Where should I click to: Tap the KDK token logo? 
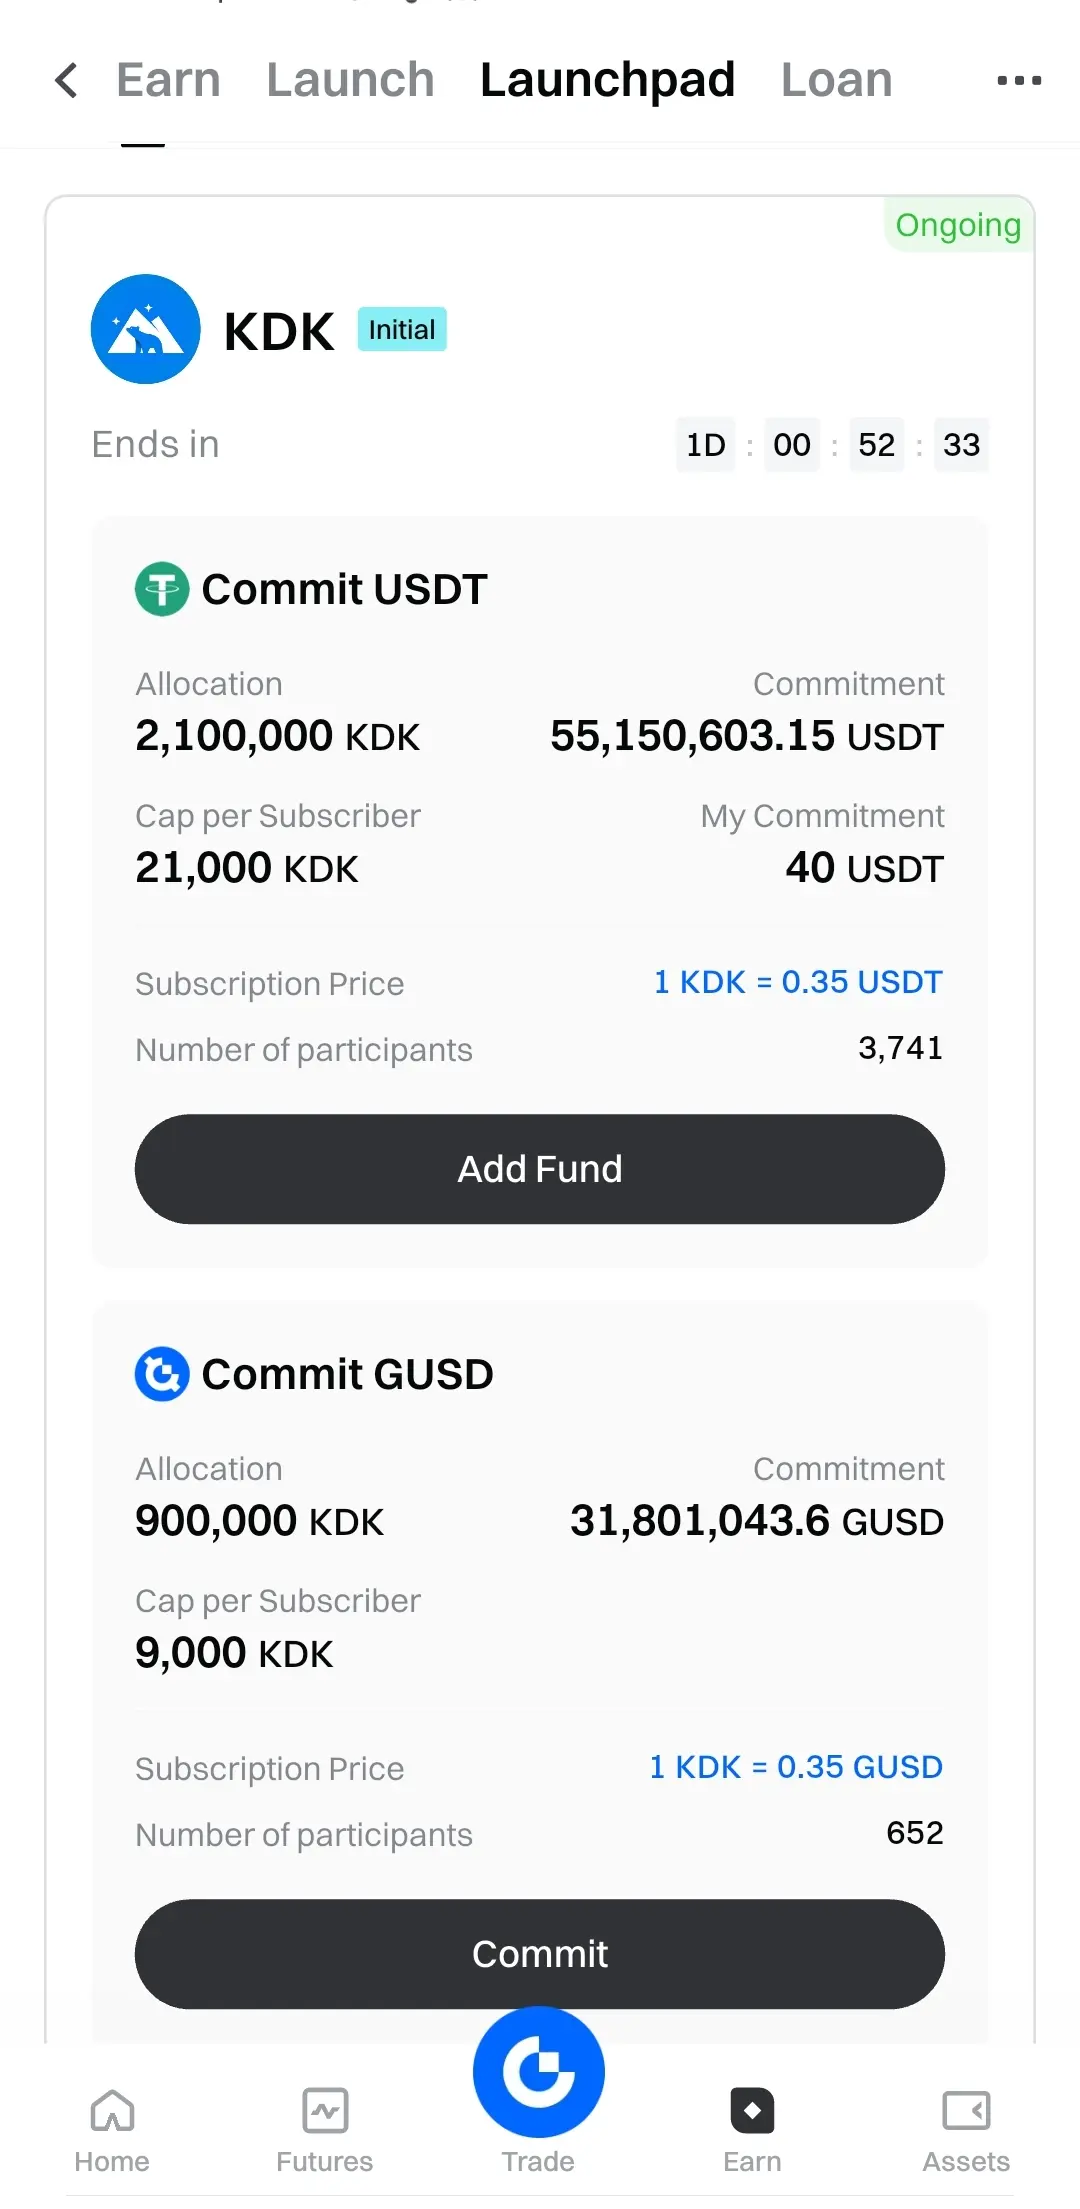pos(146,329)
